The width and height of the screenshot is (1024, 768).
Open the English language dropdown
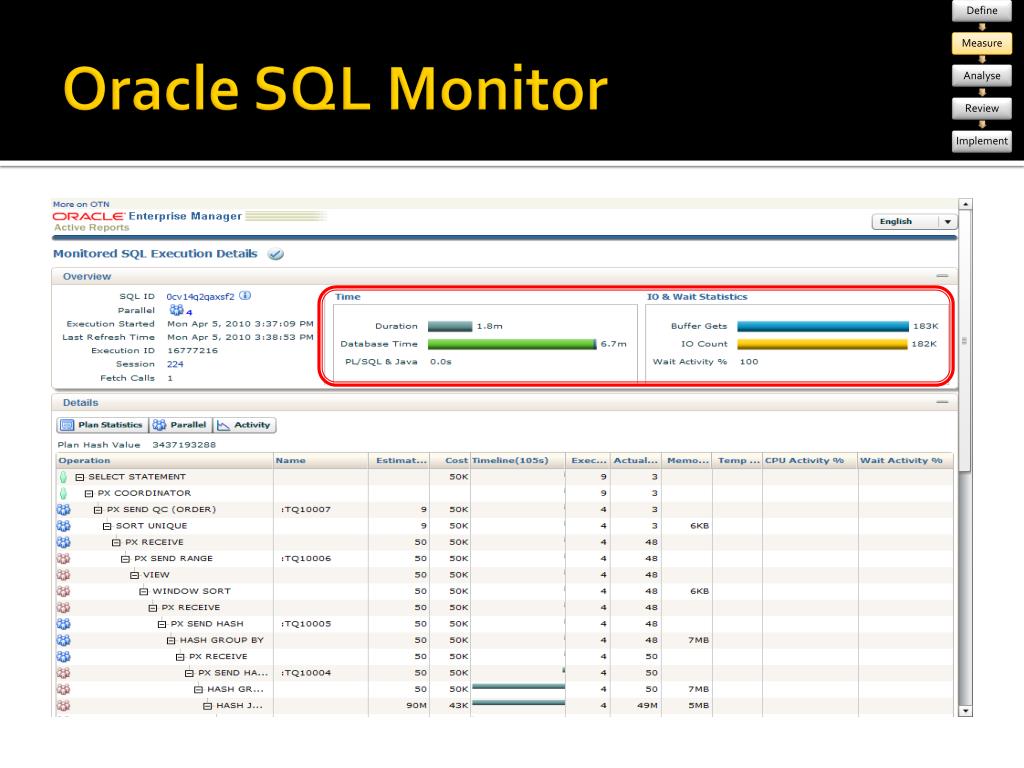click(914, 222)
